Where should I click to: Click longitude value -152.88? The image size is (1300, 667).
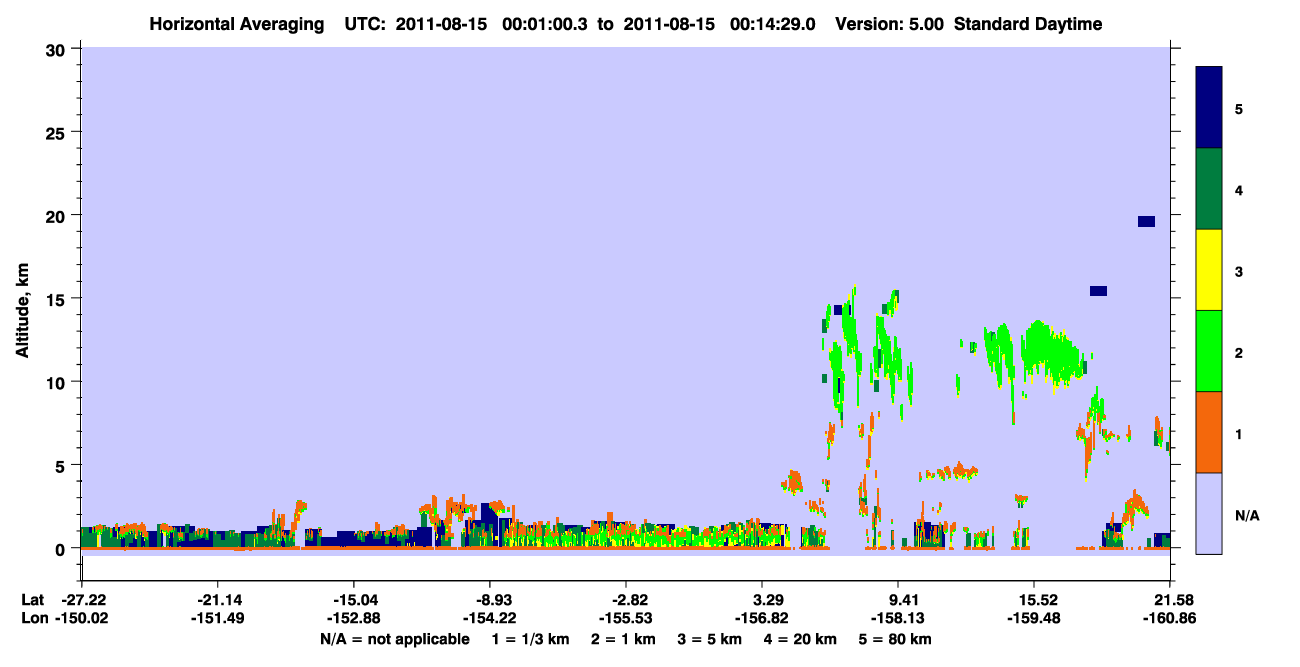[x=354, y=618]
